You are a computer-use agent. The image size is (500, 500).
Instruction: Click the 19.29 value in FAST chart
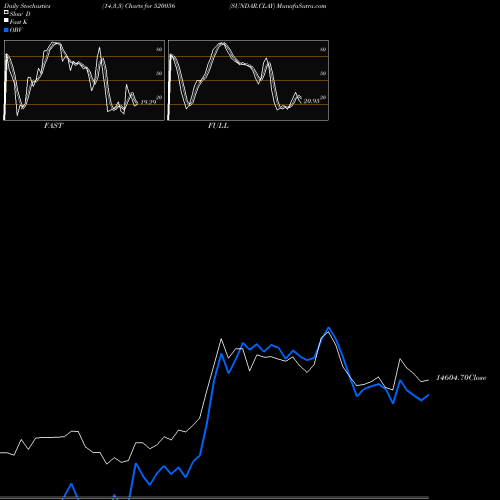tap(148, 102)
